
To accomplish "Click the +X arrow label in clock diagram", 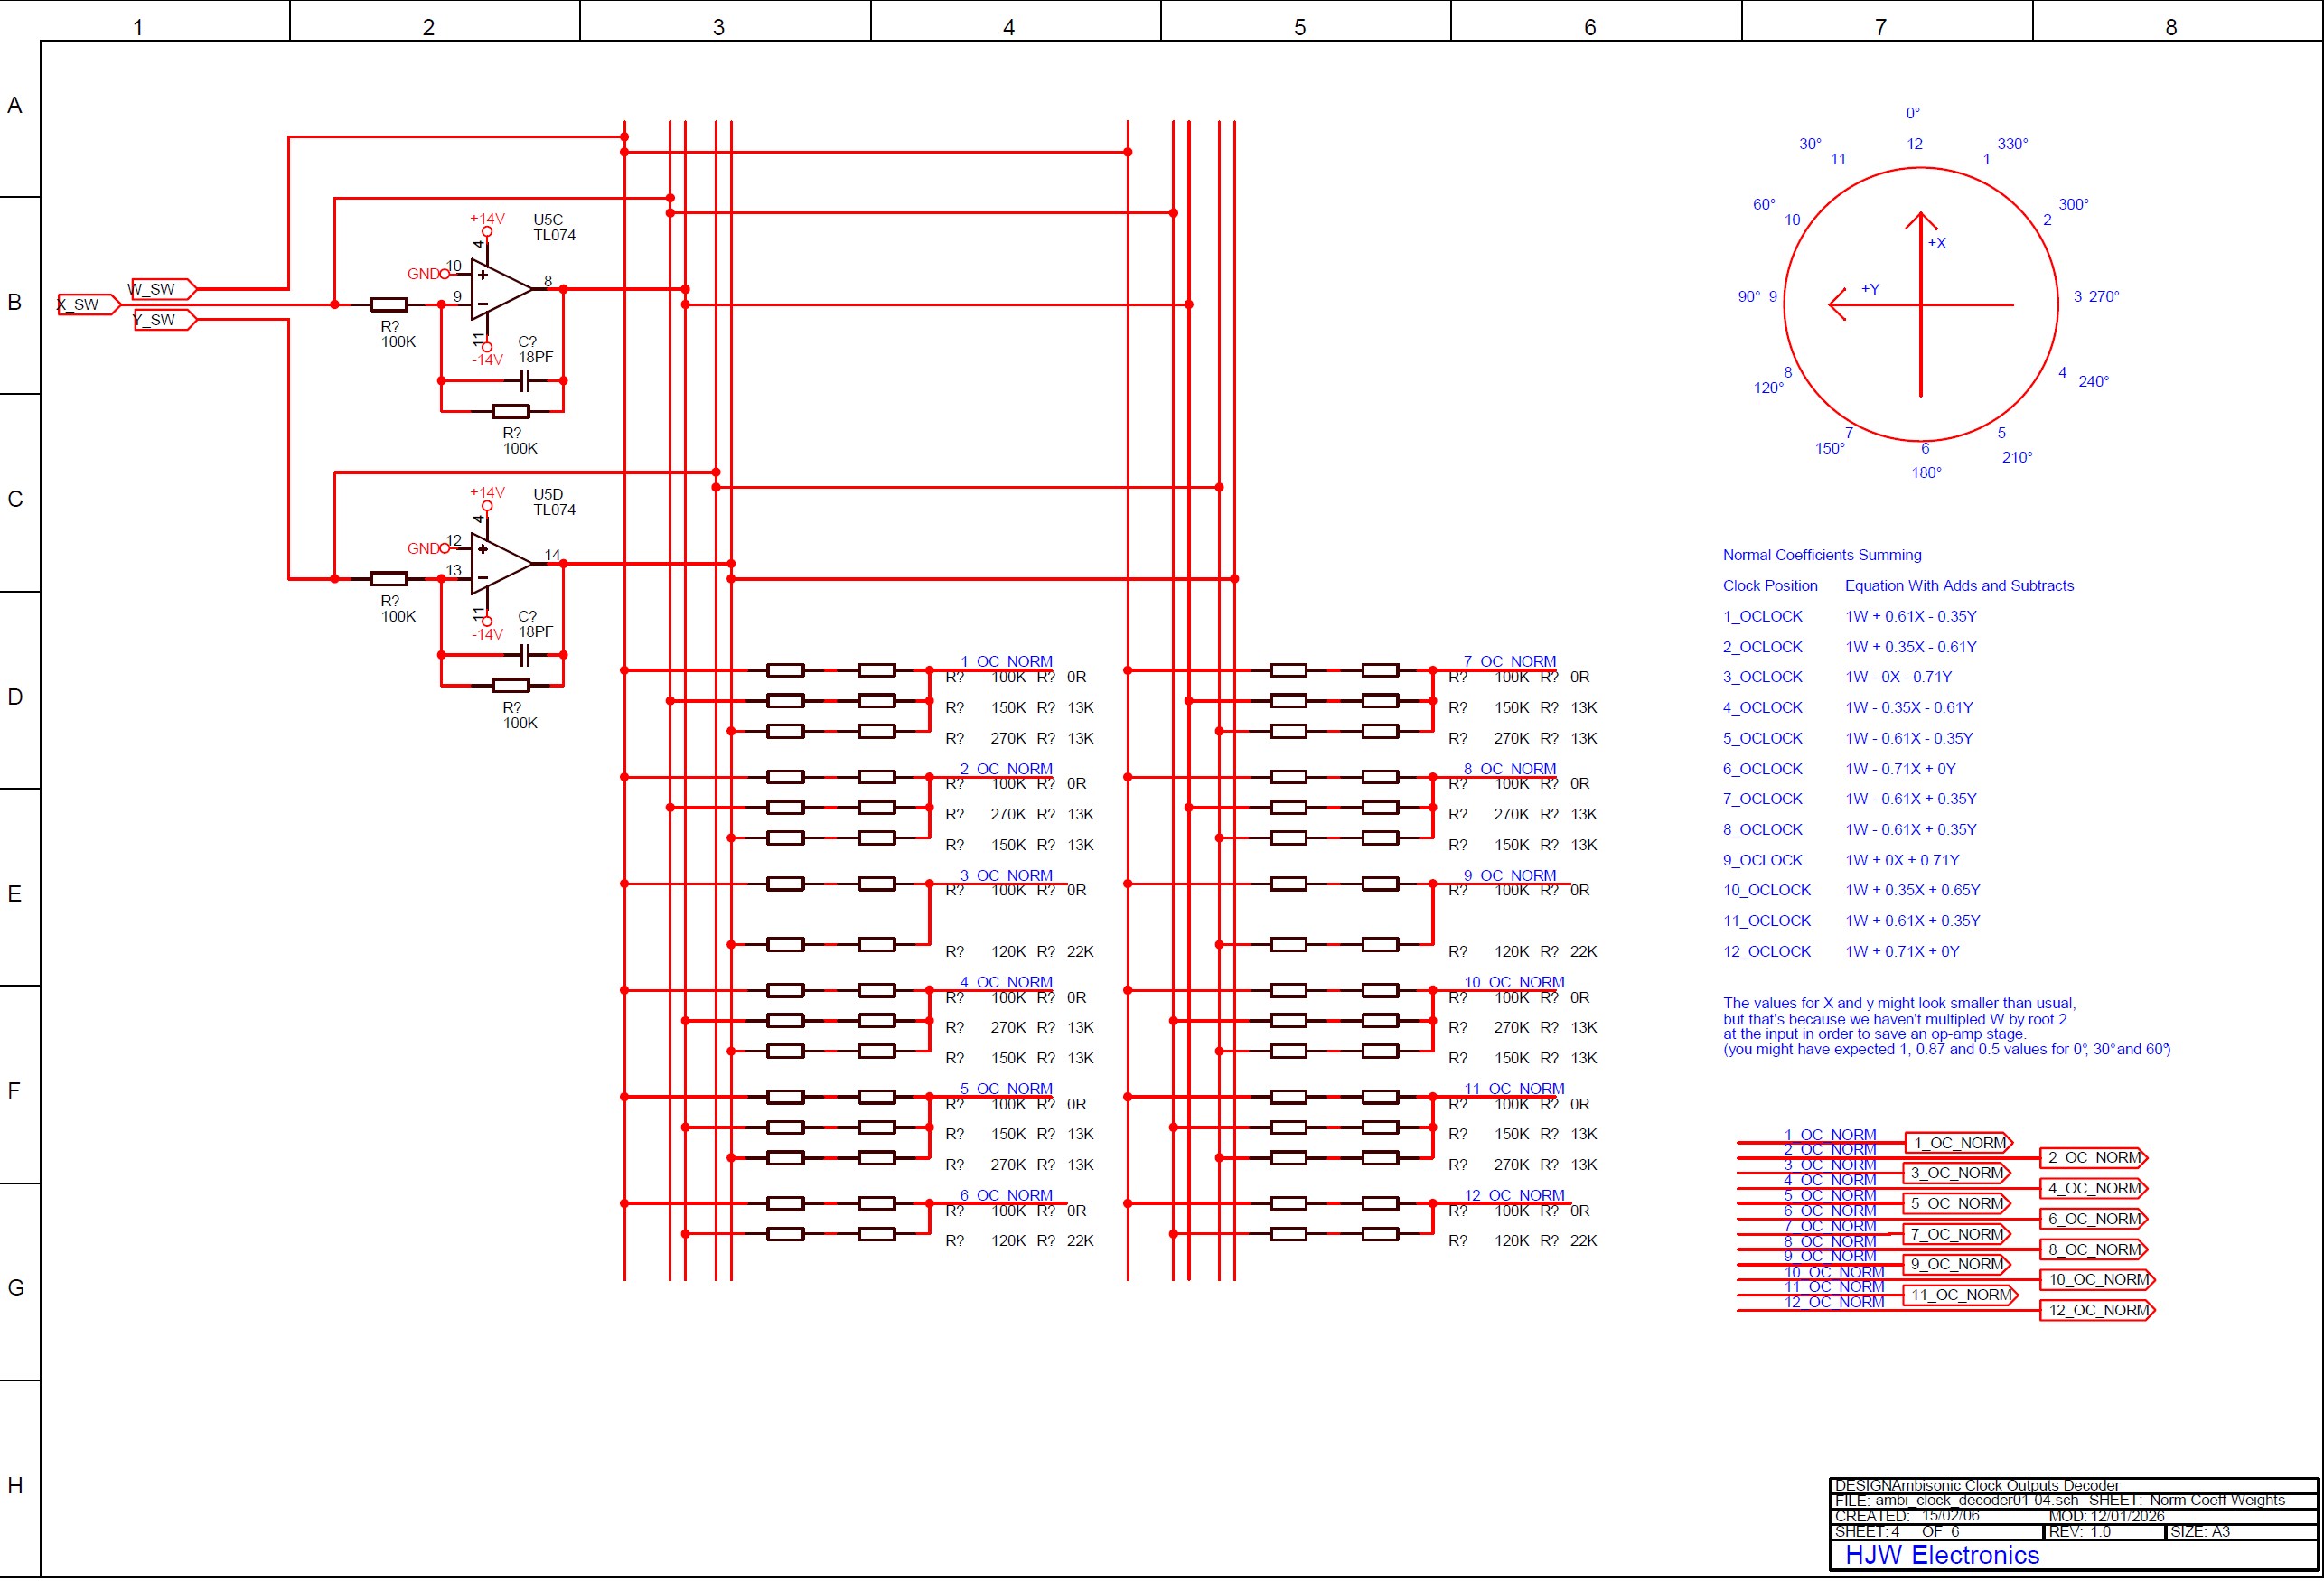I will tap(1937, 243).
